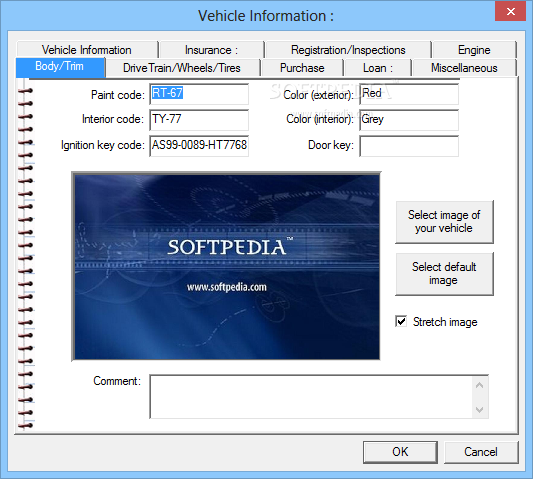This screenshot has height=479, width=533.
Task: Click the comment box scroll down arrow
Action: (x=480, y=409)
